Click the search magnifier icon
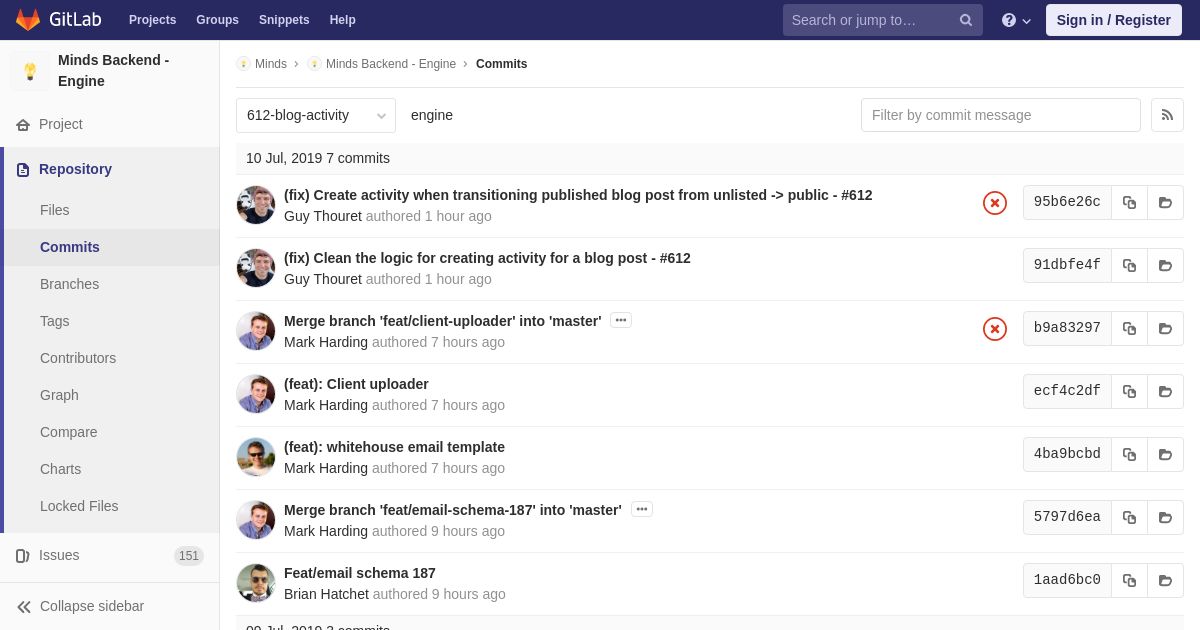 (x=965, y=20)
